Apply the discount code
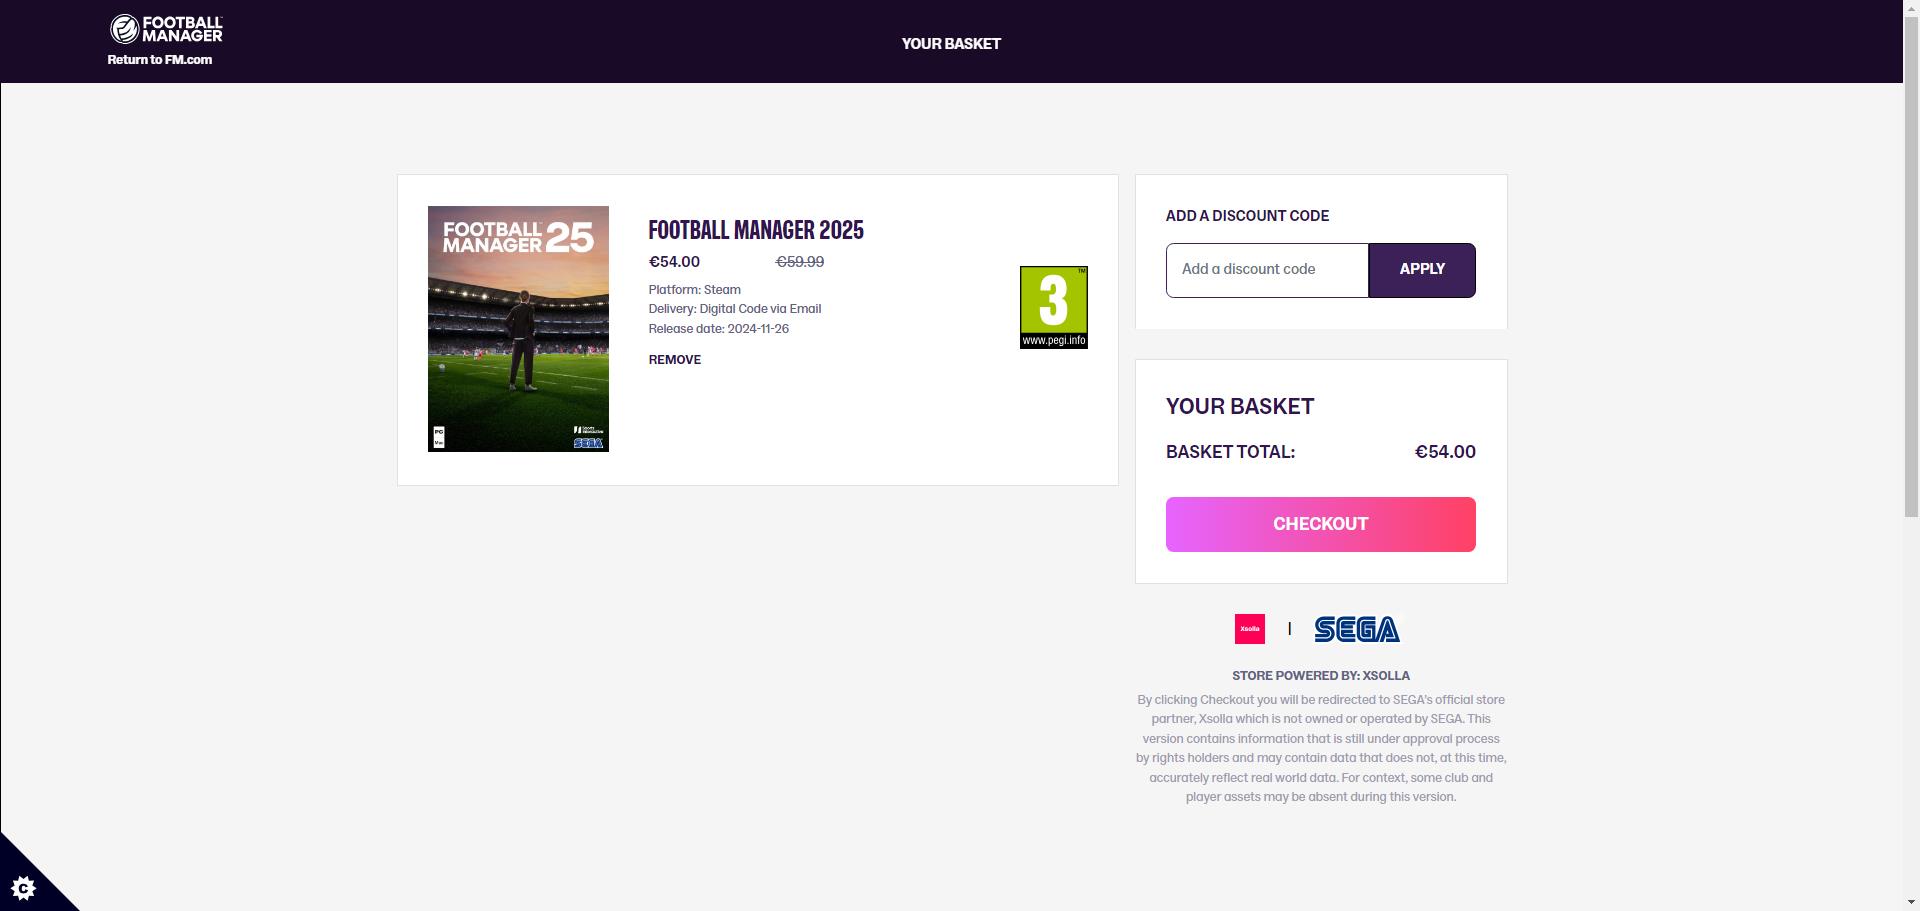 point(1421,270)
